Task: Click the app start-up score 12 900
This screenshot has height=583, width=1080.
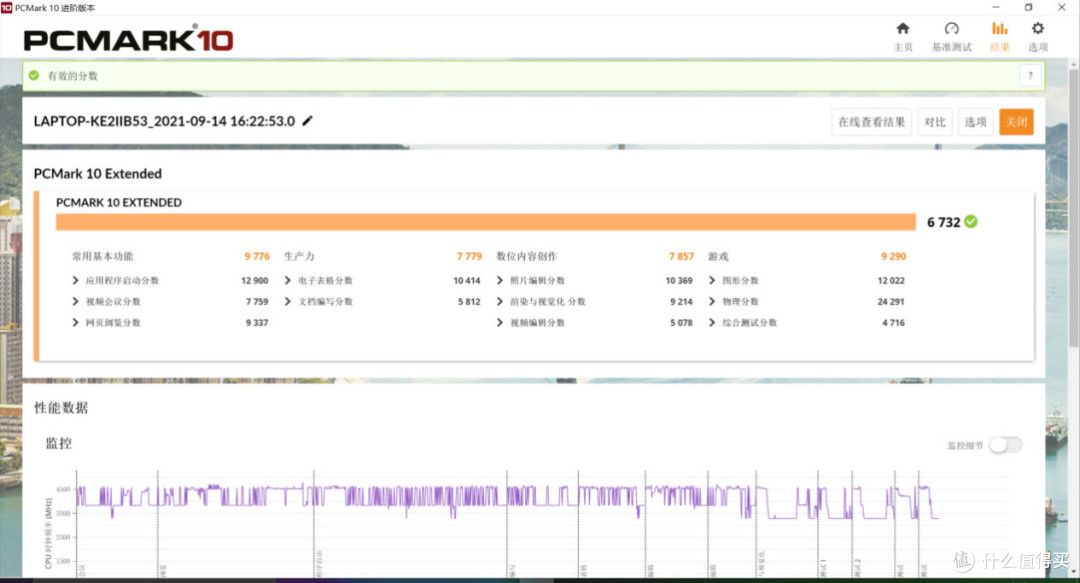Action: [x=254, y=280]
